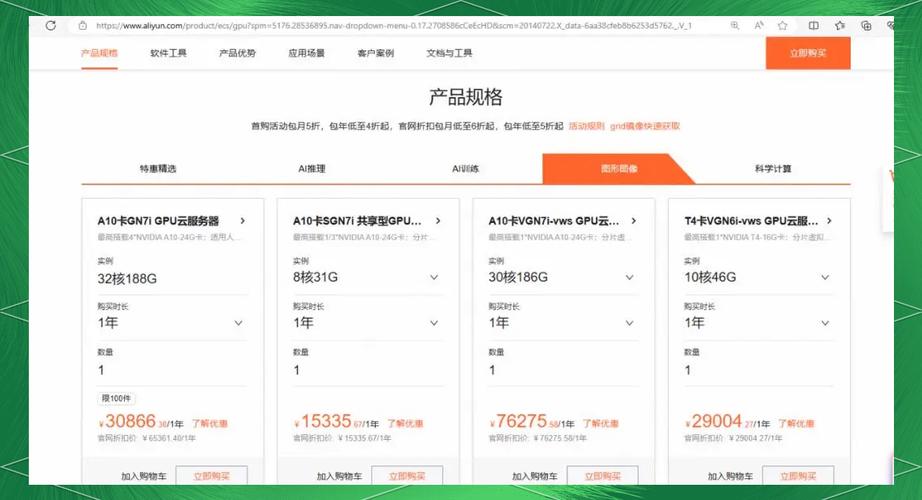Screen dimensions: 922x500
Task: Add A10卡SGN7i server to cart (加入购物车)
Action: coord(339,476)
